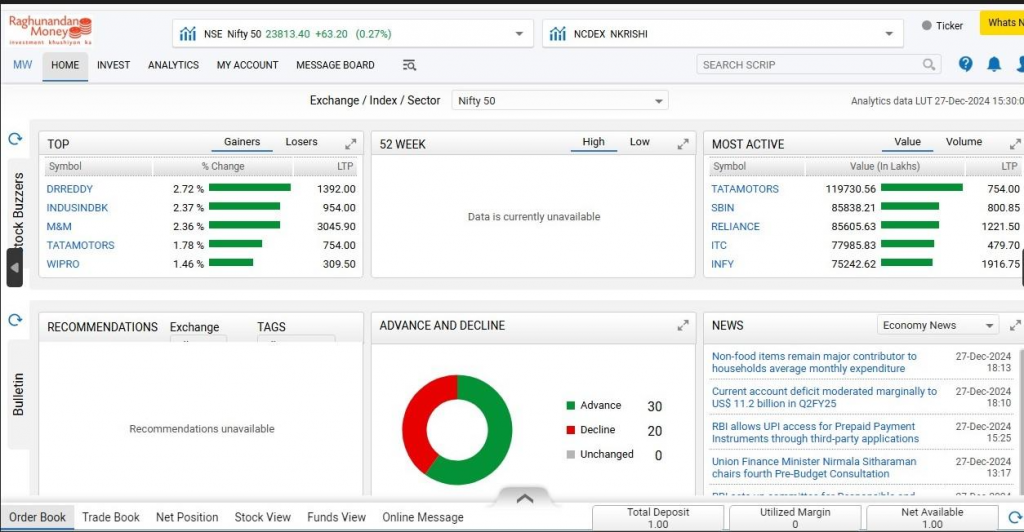The image size is (1024, 532).
Task: Refresh the Bulletin section
Action: tap(15, 320)
